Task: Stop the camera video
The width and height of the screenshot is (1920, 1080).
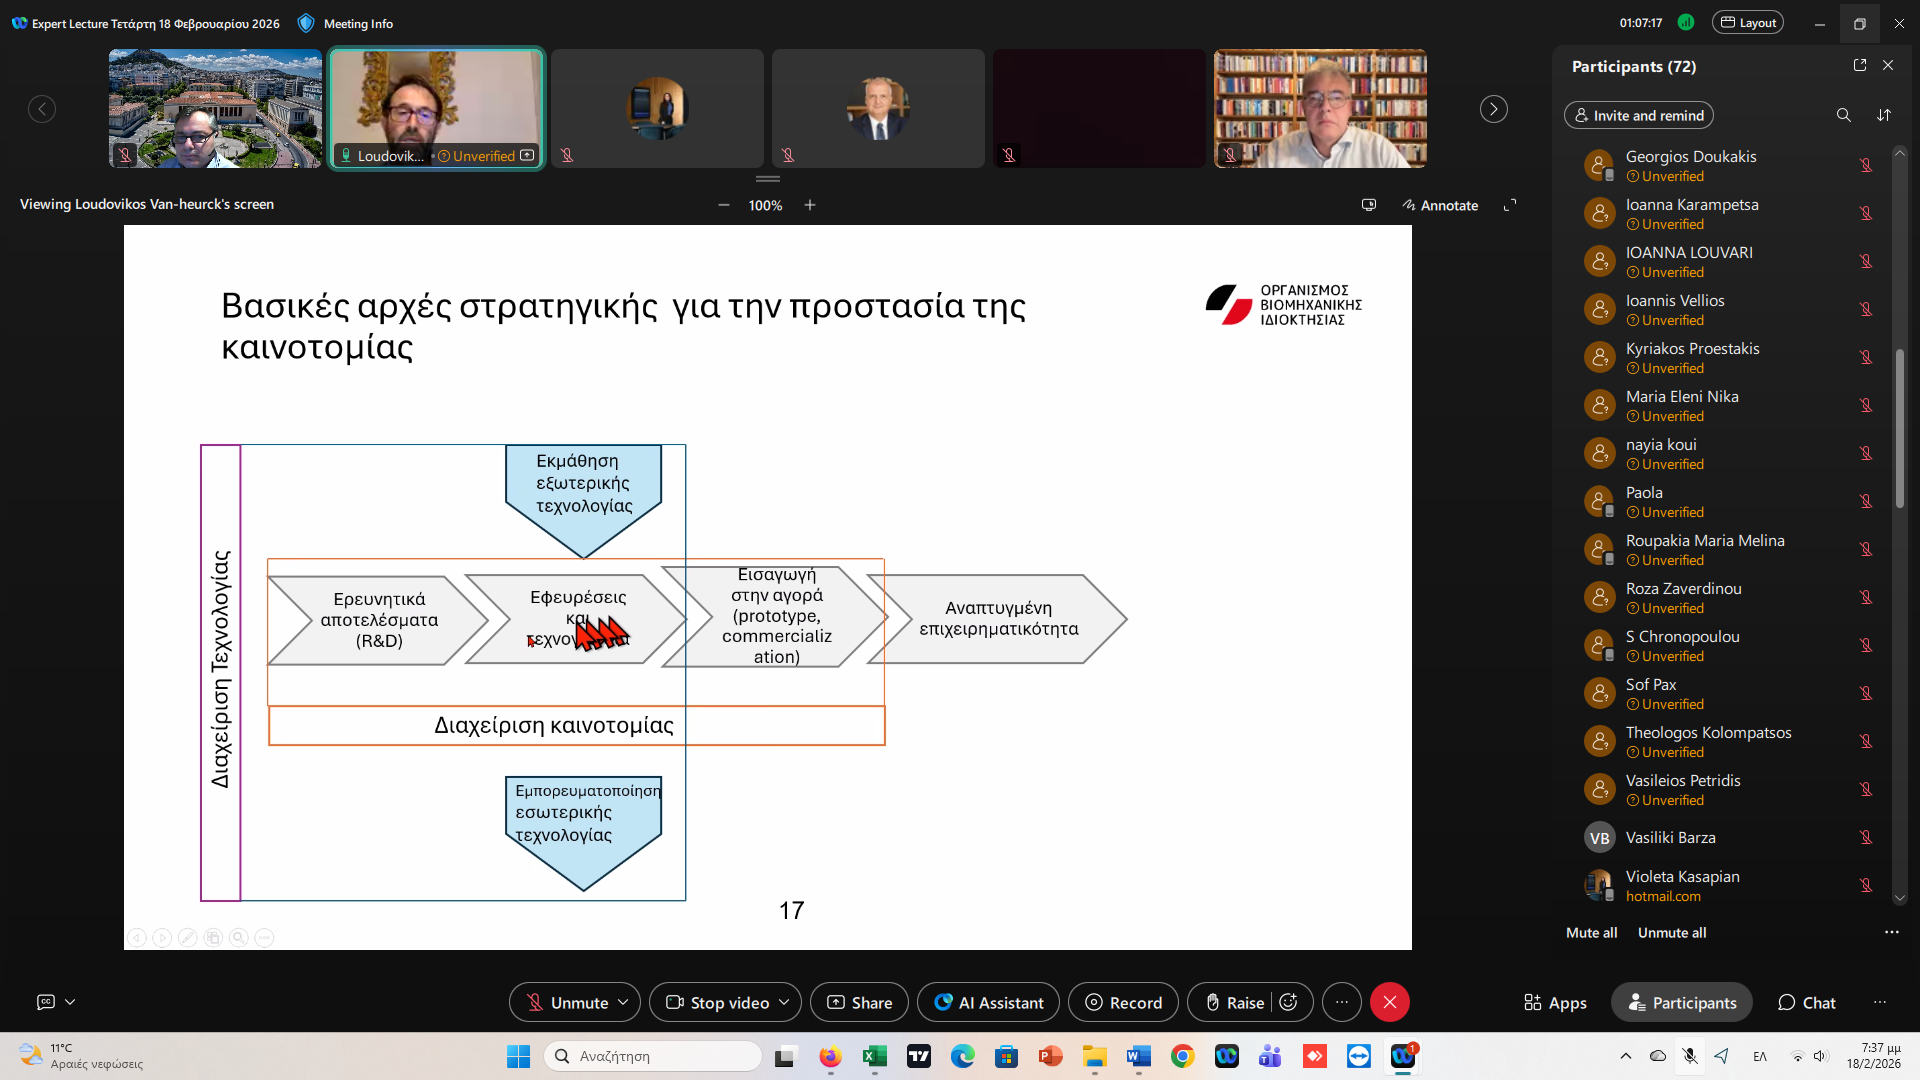Action: tap(717, 1002)
